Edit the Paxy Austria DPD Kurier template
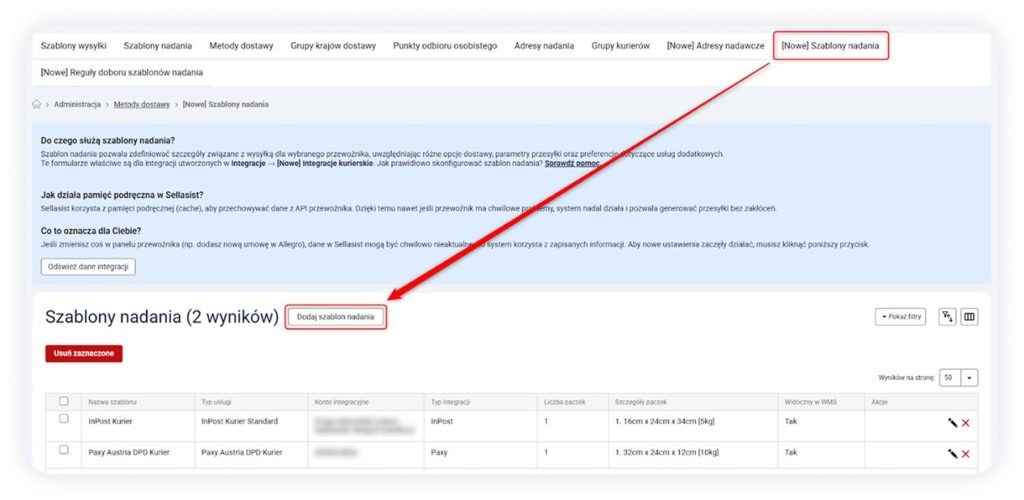1024x500 pixels. coord(952,453)
